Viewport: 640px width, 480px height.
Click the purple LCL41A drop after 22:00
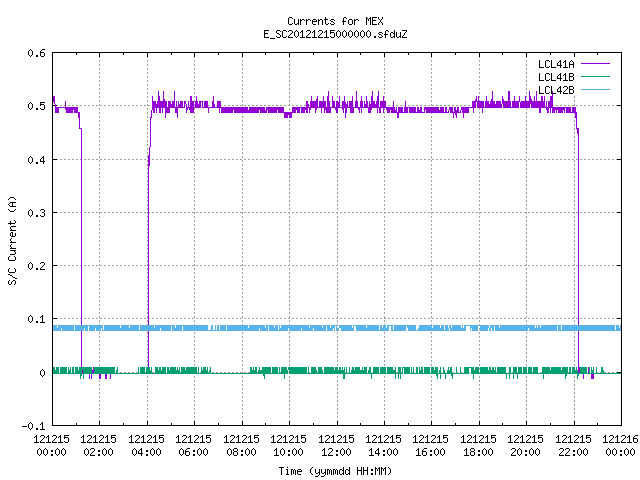(x=578, y=249)
